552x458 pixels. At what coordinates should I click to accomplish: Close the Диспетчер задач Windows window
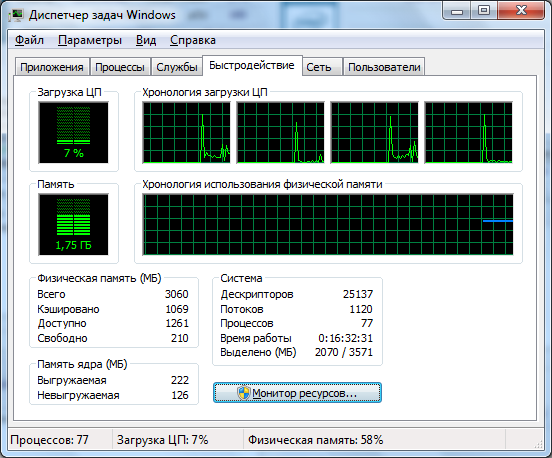click(521, 11)
